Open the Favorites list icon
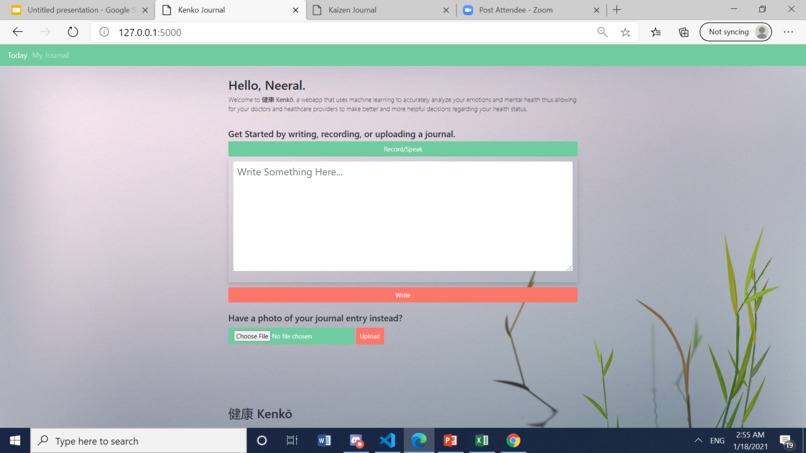This screenshot has height=453, width=806. pos(655,32)
